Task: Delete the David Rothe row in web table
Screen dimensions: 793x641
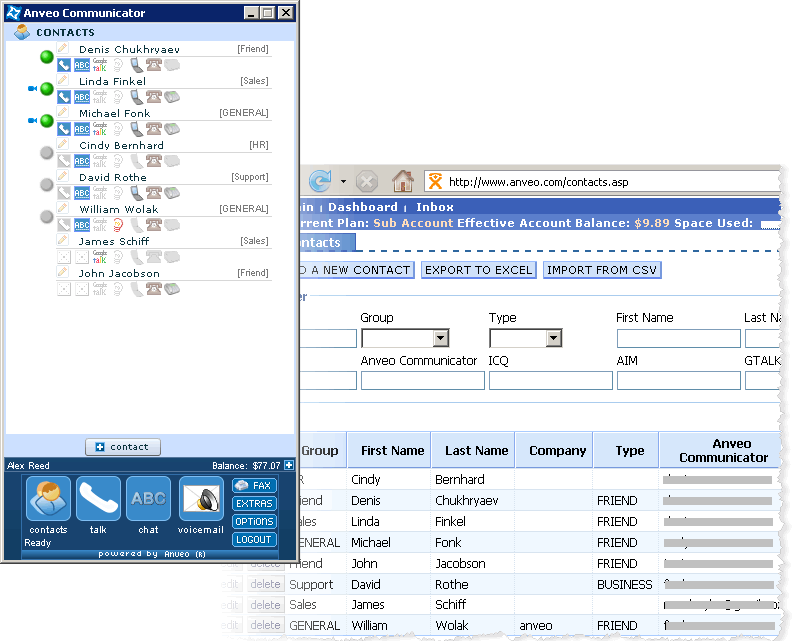Action: (x=265, y=584)
